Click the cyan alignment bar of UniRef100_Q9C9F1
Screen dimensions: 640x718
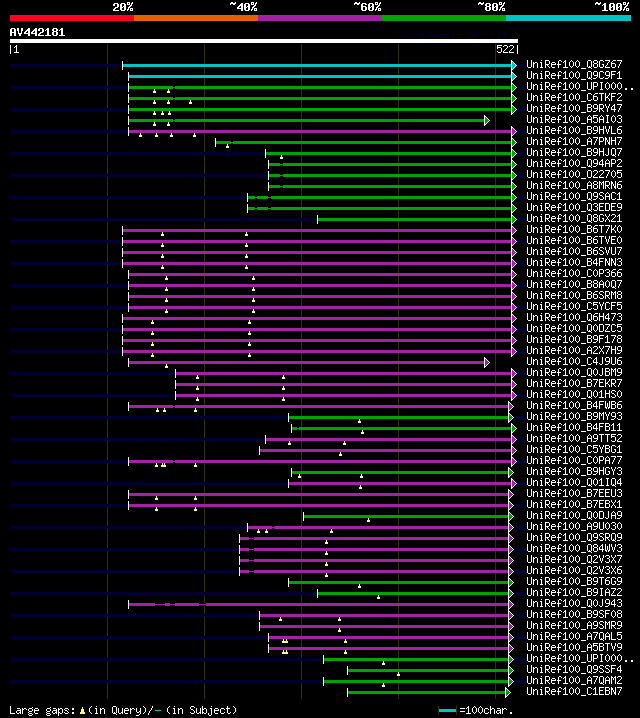pyautogui.click(x=320, y=76)
